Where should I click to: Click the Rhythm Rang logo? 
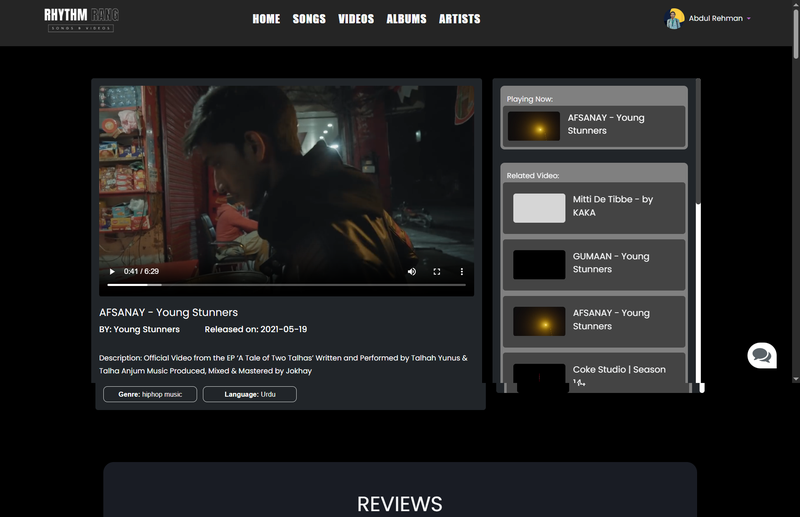(x=82, y=20)
